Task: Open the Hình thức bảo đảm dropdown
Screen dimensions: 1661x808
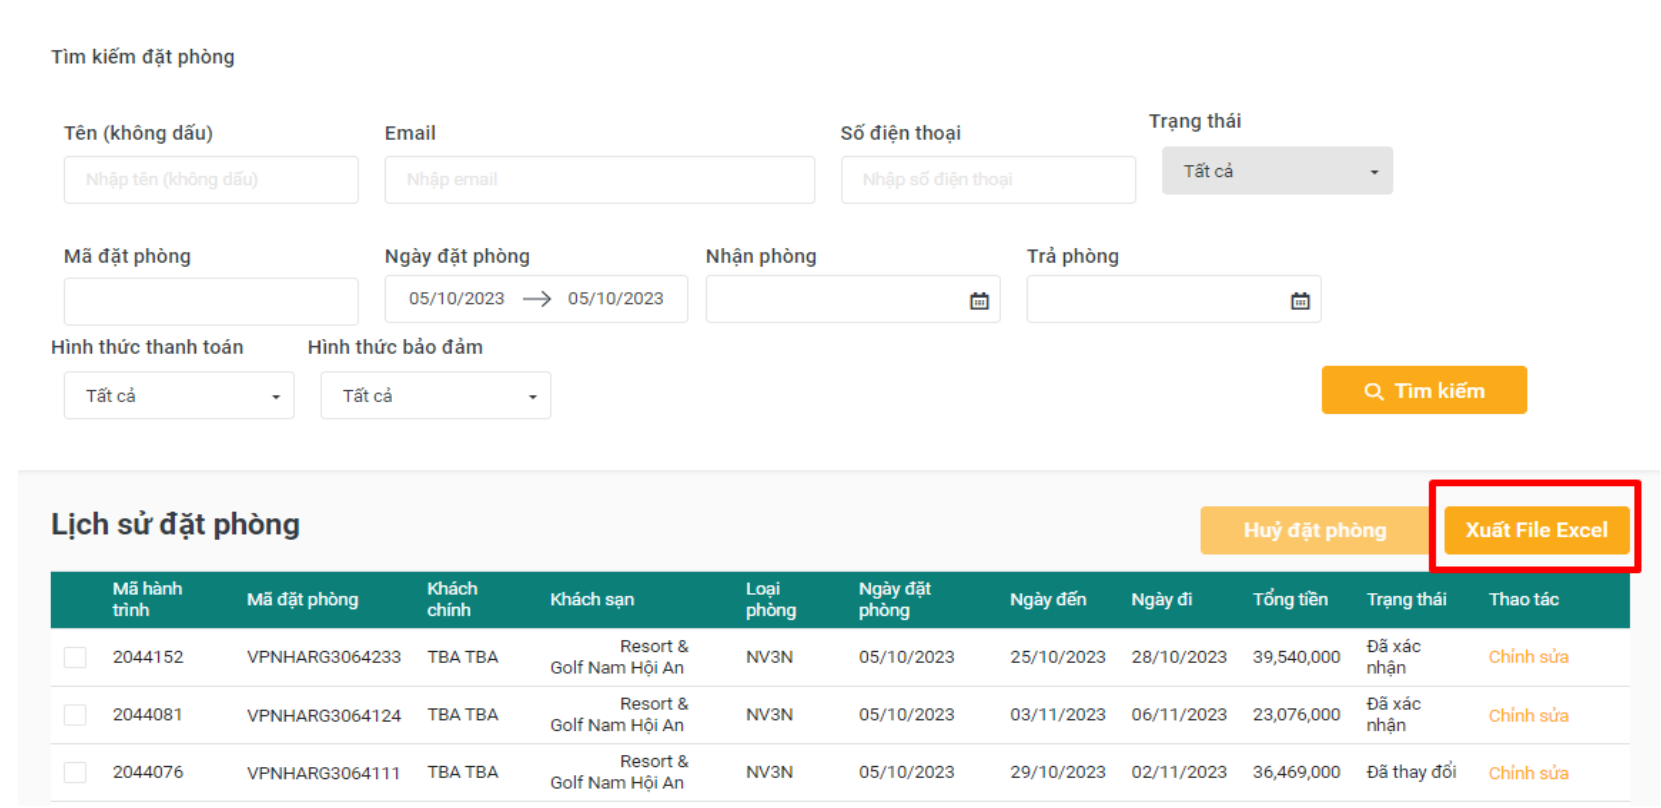Action: pos(435,396)
